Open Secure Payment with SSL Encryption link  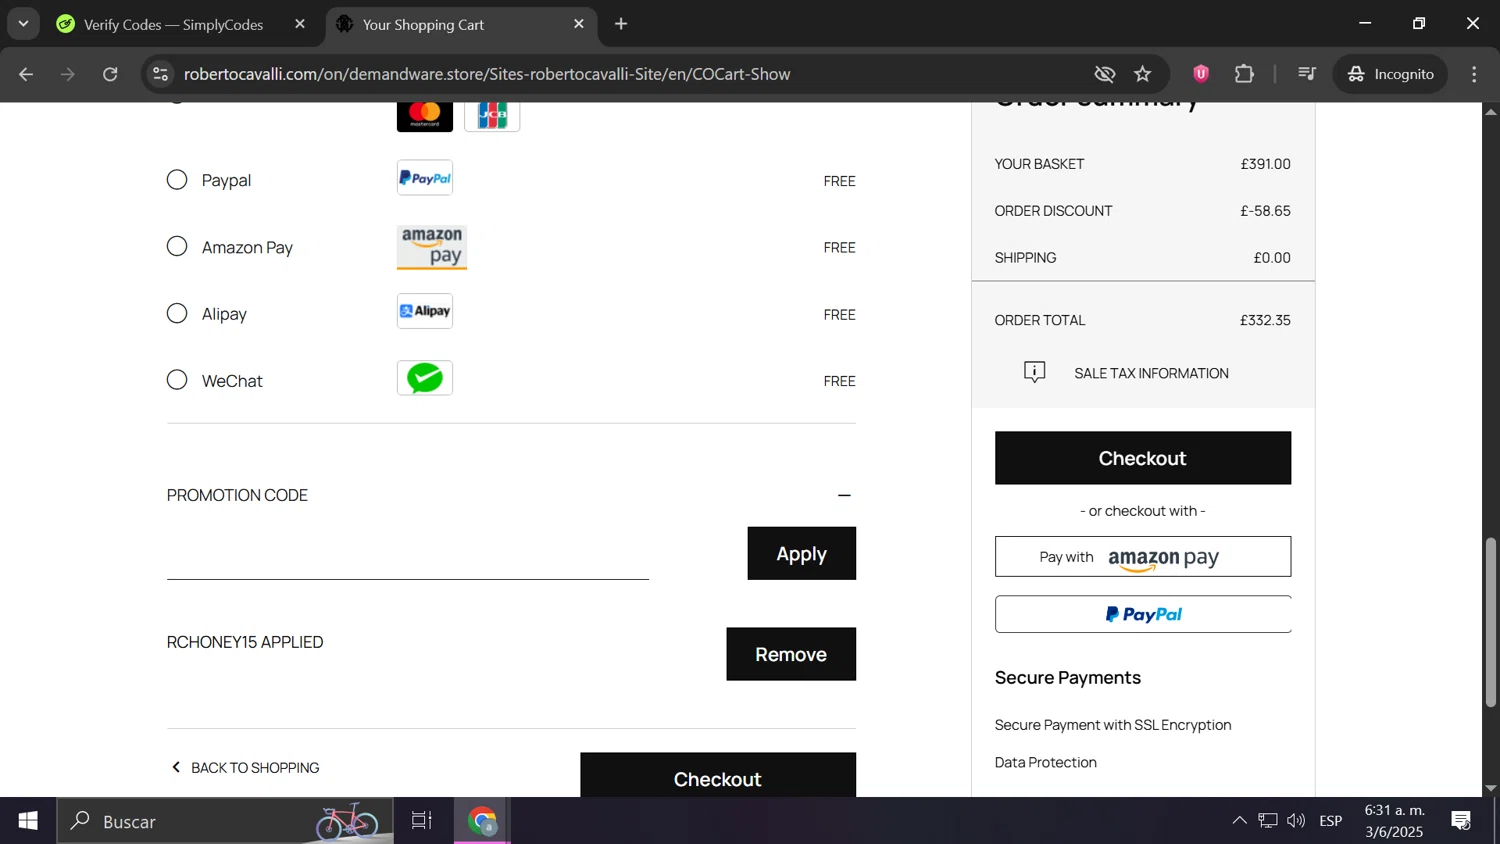(x=1113, y=725)
